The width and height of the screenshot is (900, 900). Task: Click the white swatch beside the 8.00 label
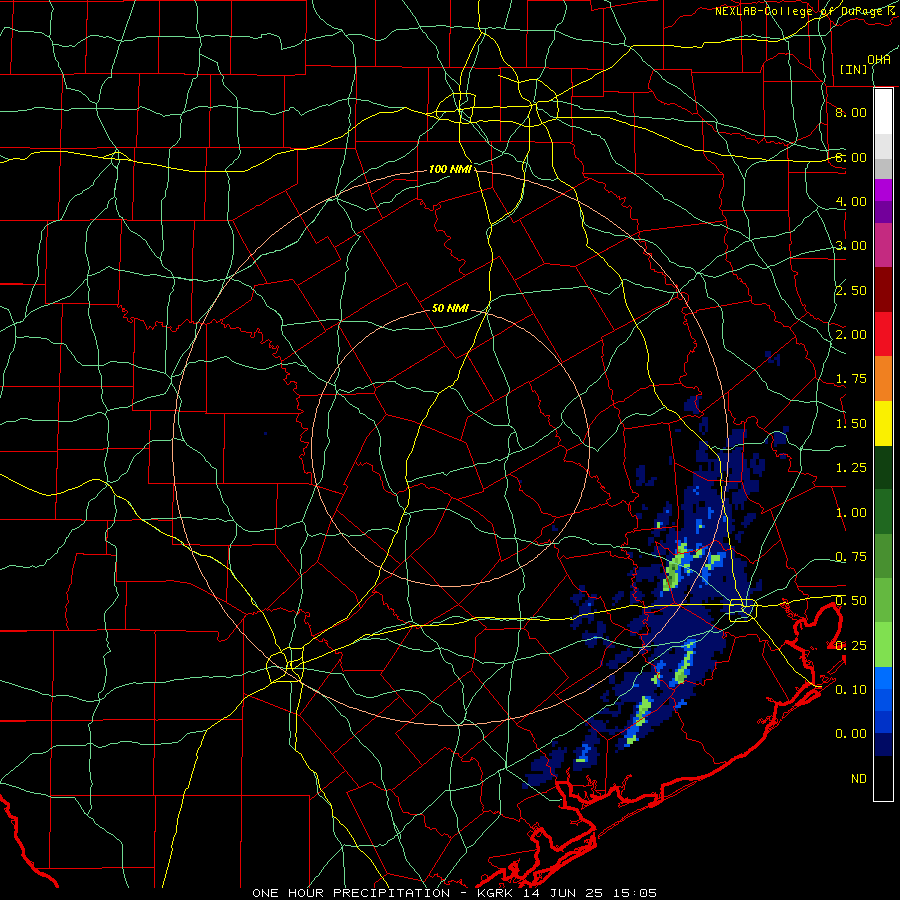(x=883, y=112)
